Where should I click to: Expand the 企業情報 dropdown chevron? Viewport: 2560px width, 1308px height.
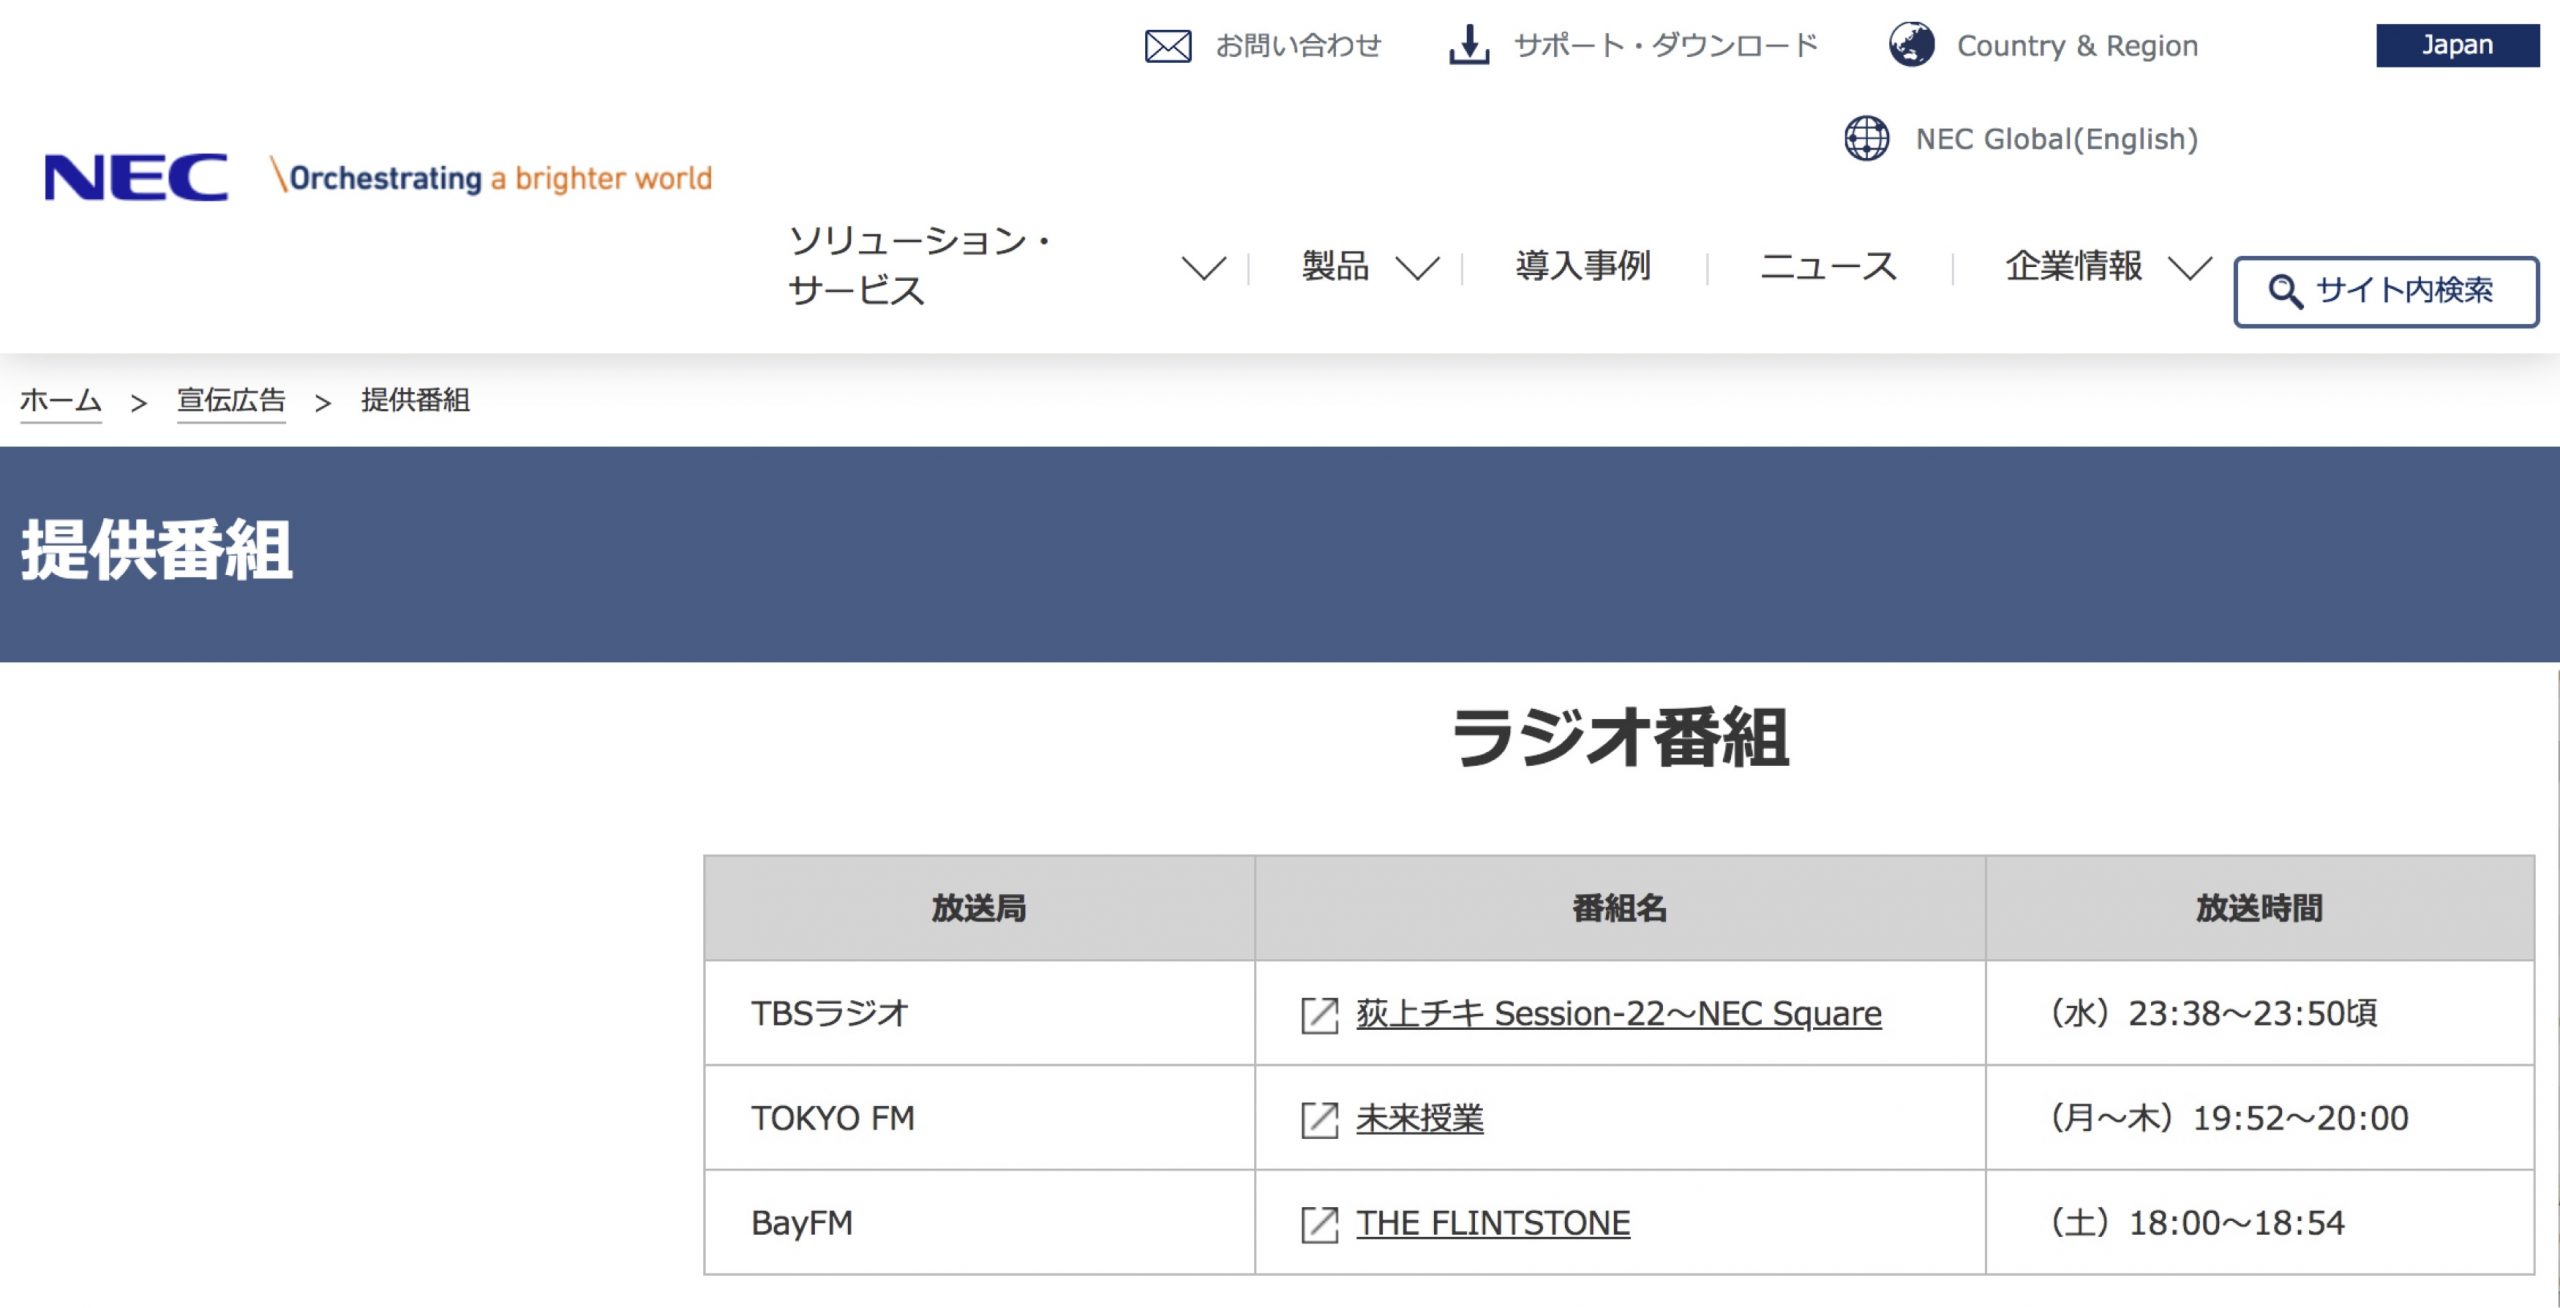tap(2190, 268)
